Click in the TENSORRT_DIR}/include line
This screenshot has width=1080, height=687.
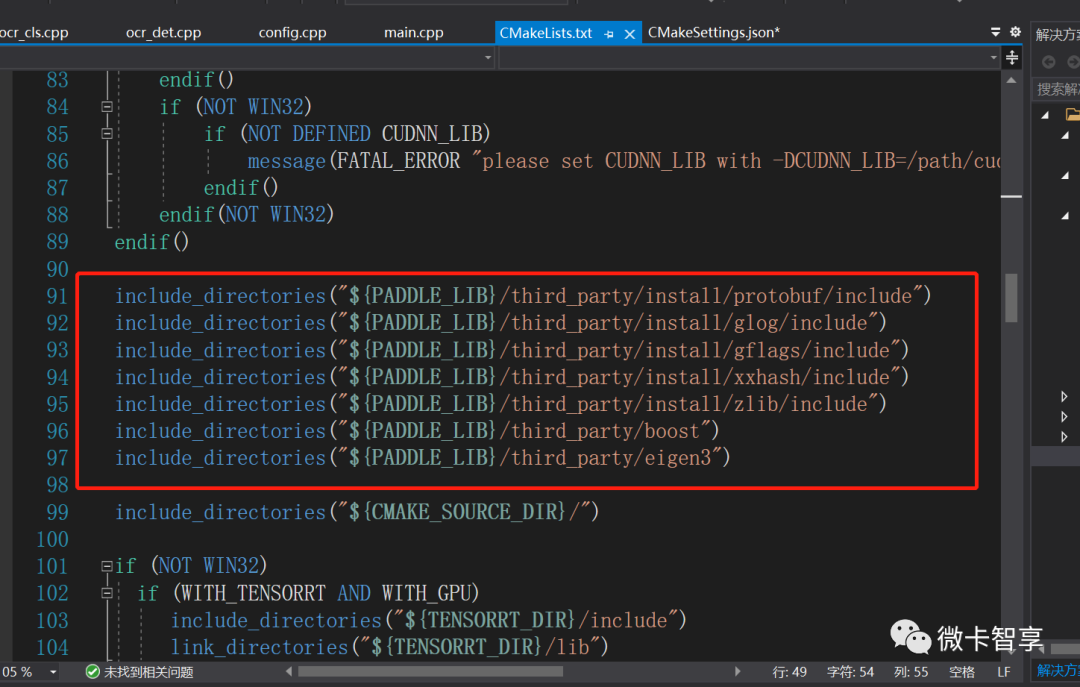click(428, 620)
